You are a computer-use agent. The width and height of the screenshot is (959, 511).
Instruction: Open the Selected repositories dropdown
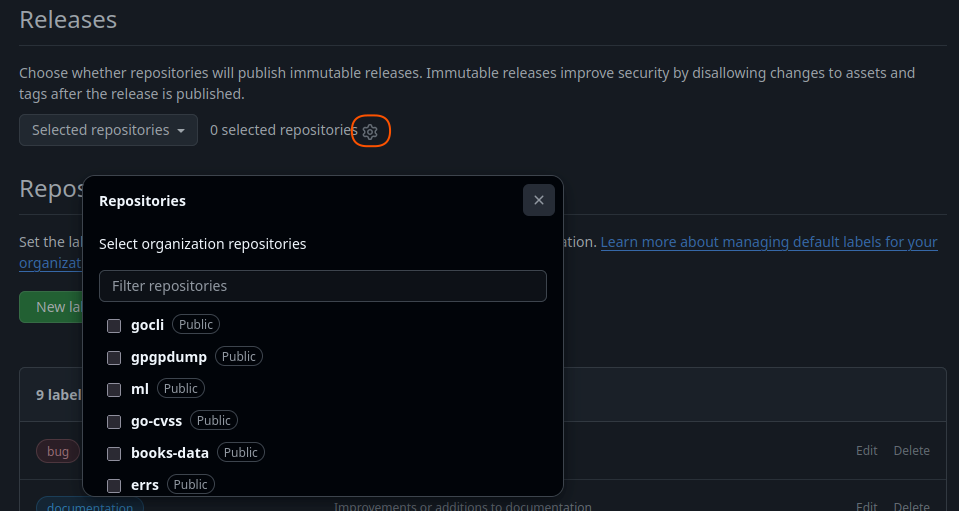[x=108, y=130]
